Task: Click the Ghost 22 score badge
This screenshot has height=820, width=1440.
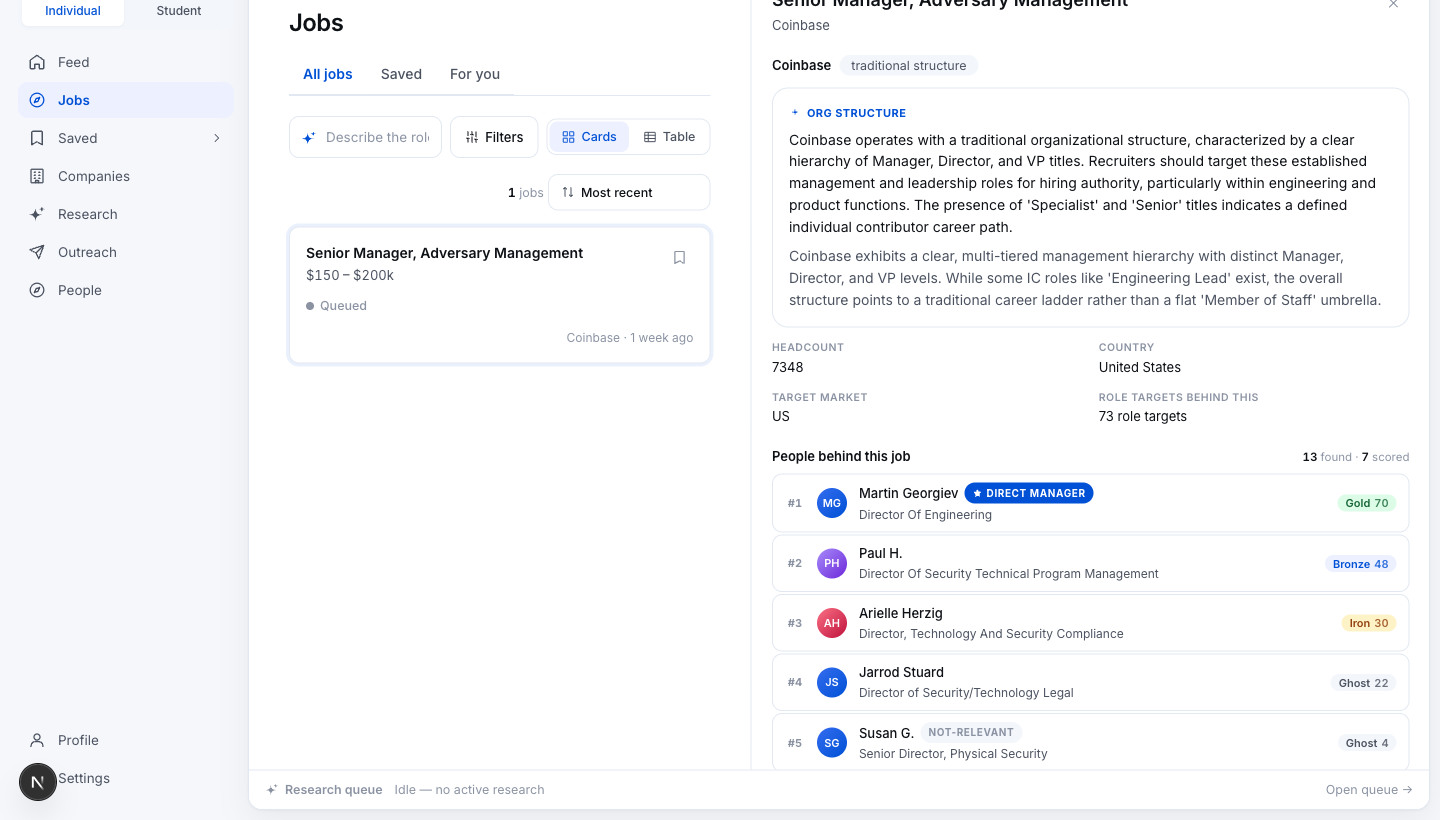Action: [1364, 683]
